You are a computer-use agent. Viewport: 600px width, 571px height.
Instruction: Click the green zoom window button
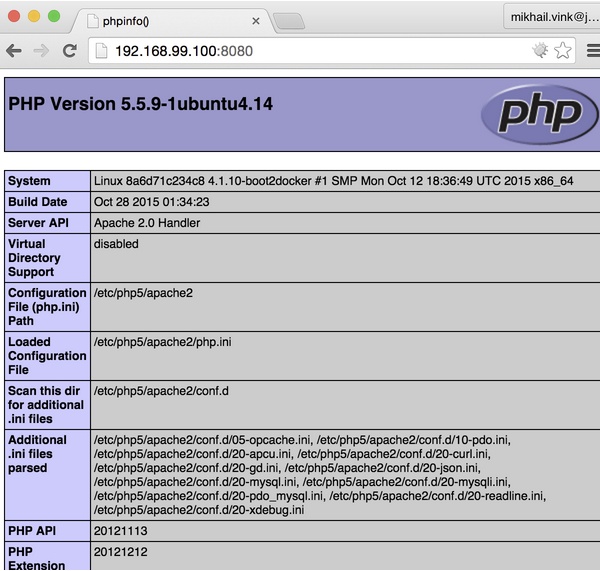pos(54,16)
